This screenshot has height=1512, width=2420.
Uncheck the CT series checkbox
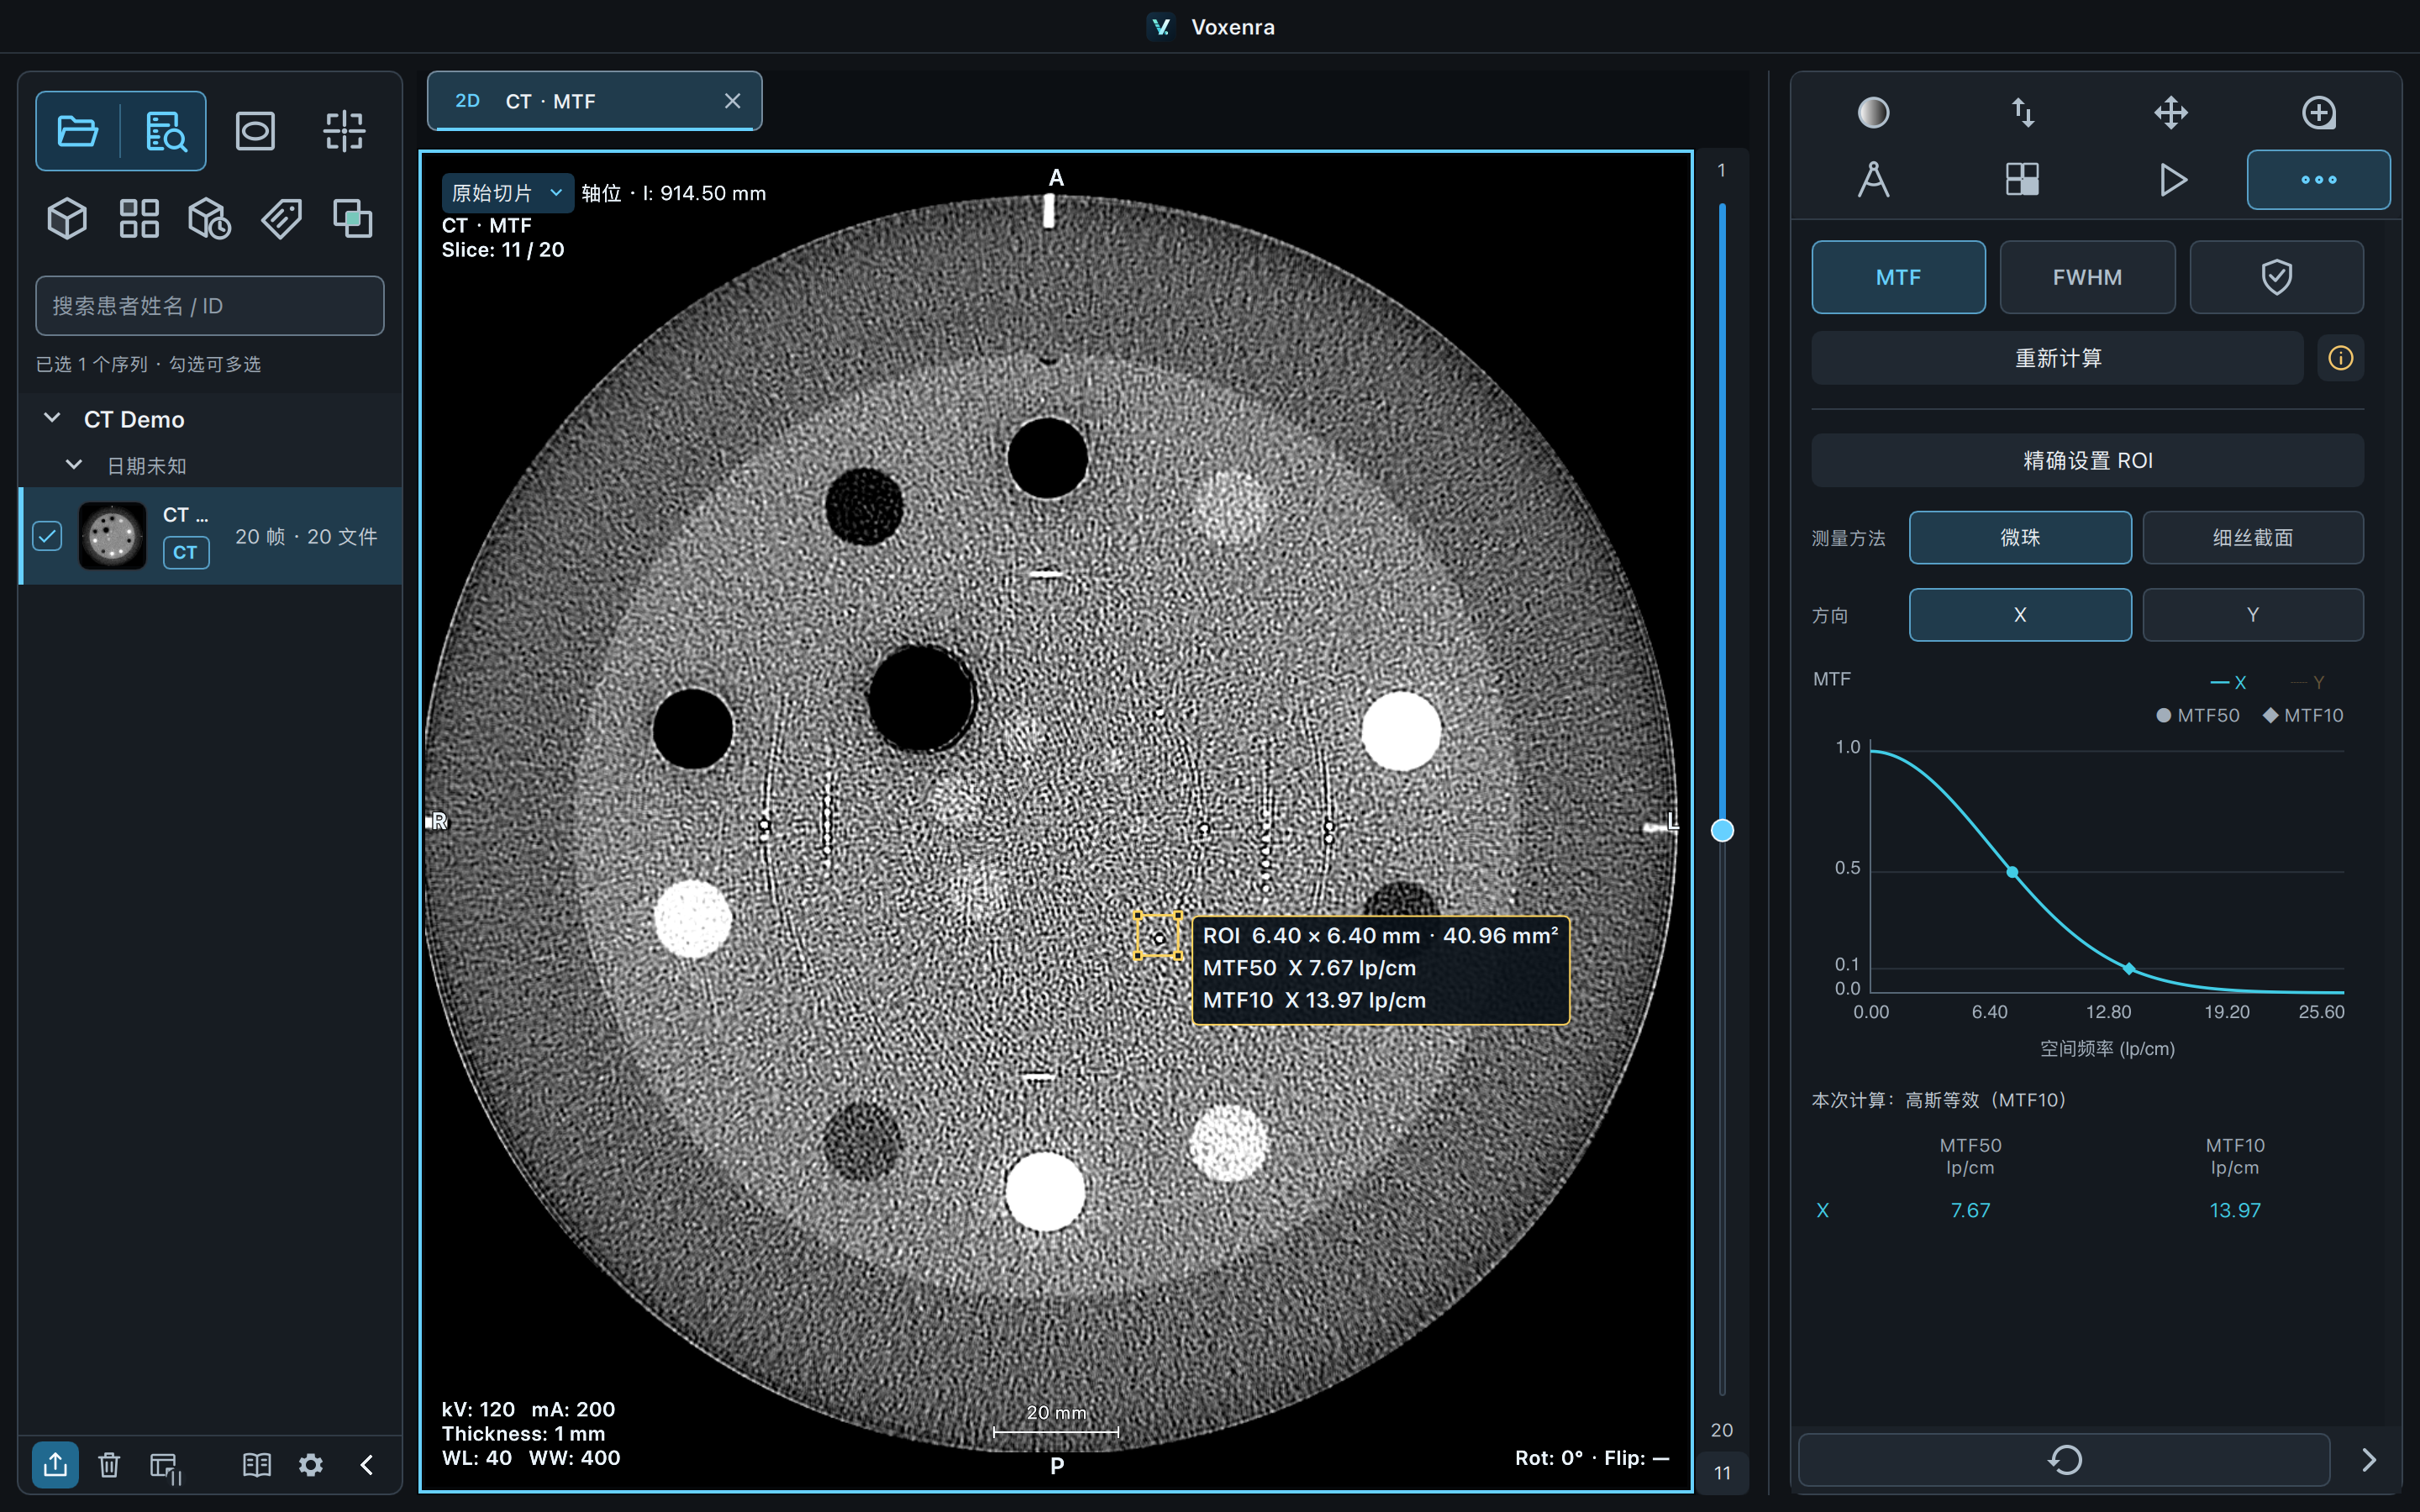tap(47, 536)
